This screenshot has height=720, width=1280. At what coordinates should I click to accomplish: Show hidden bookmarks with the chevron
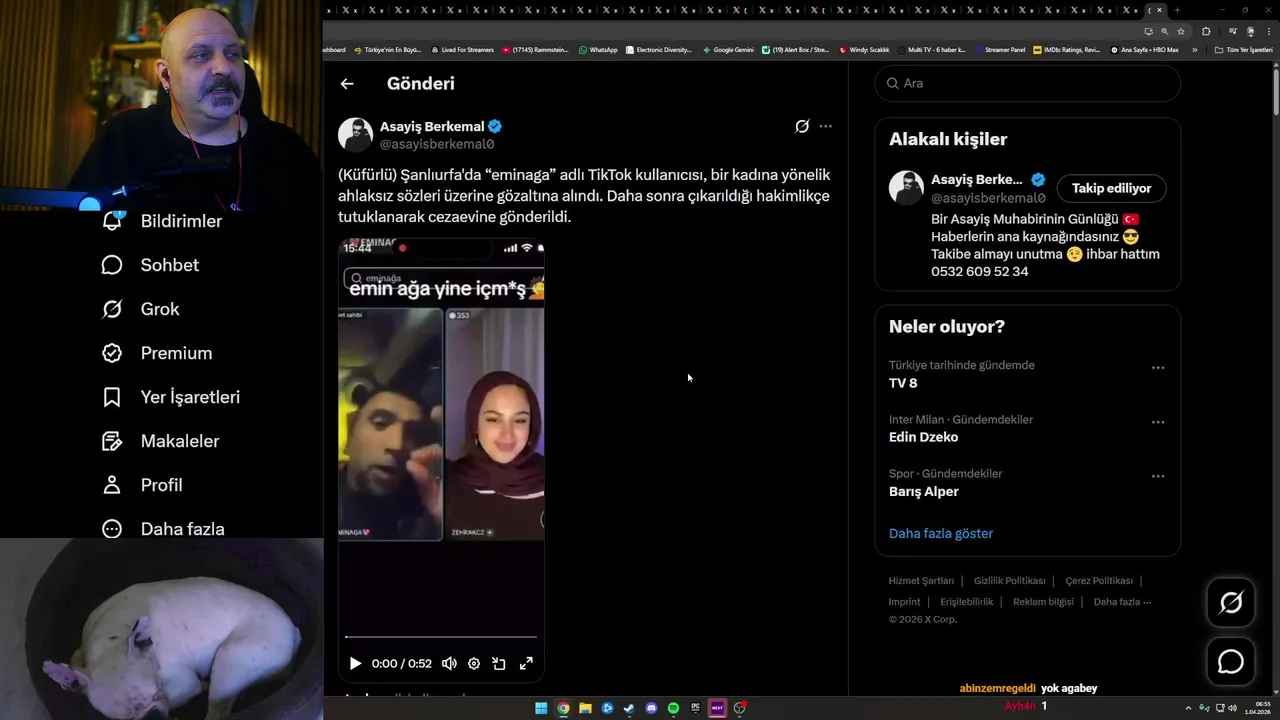click(1194, 49)
